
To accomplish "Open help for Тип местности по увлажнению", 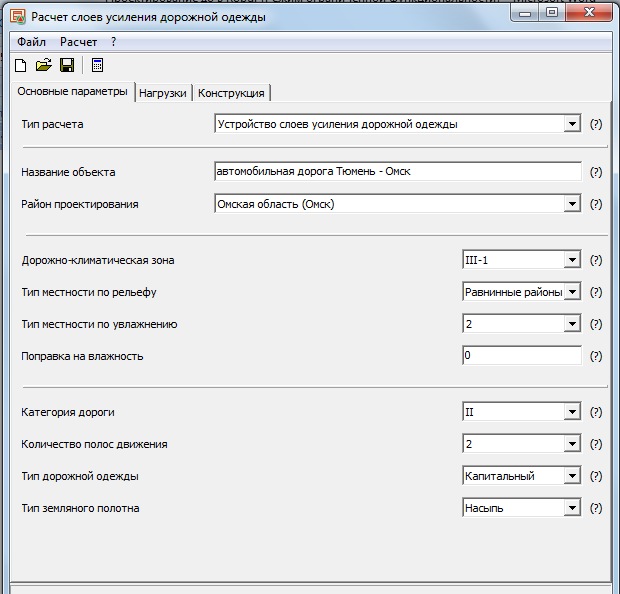I will coord(596,324).
